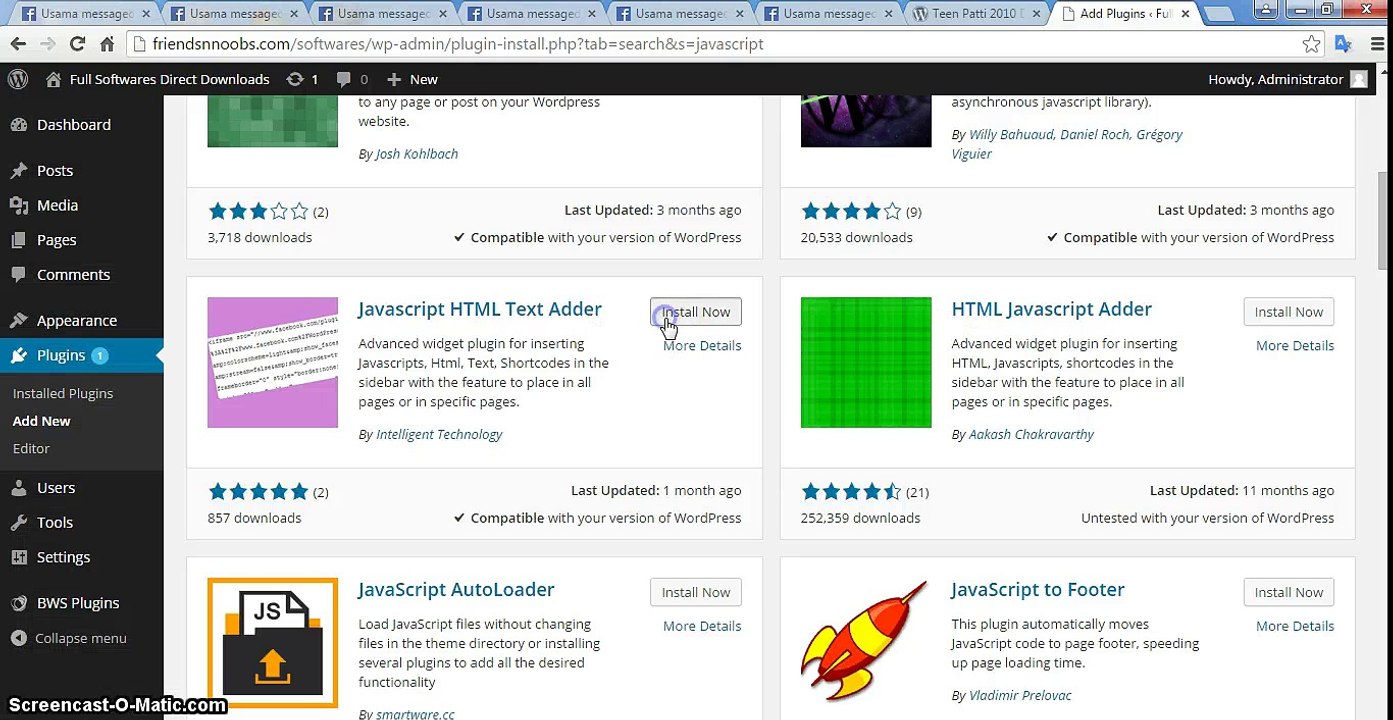Click the translate icon in address bar
Screen dimensions: 1393x720
click(x=1343, y=44)
